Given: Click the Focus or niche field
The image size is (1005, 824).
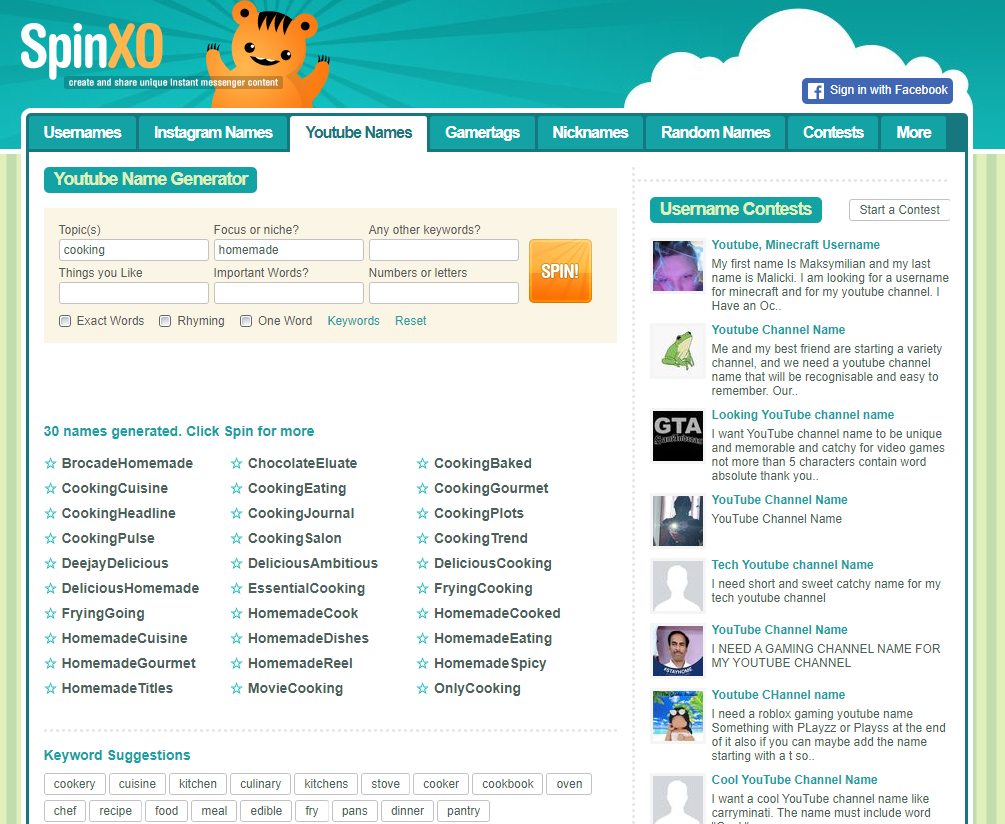Looking at the screenshot, I should coord(288,250).
